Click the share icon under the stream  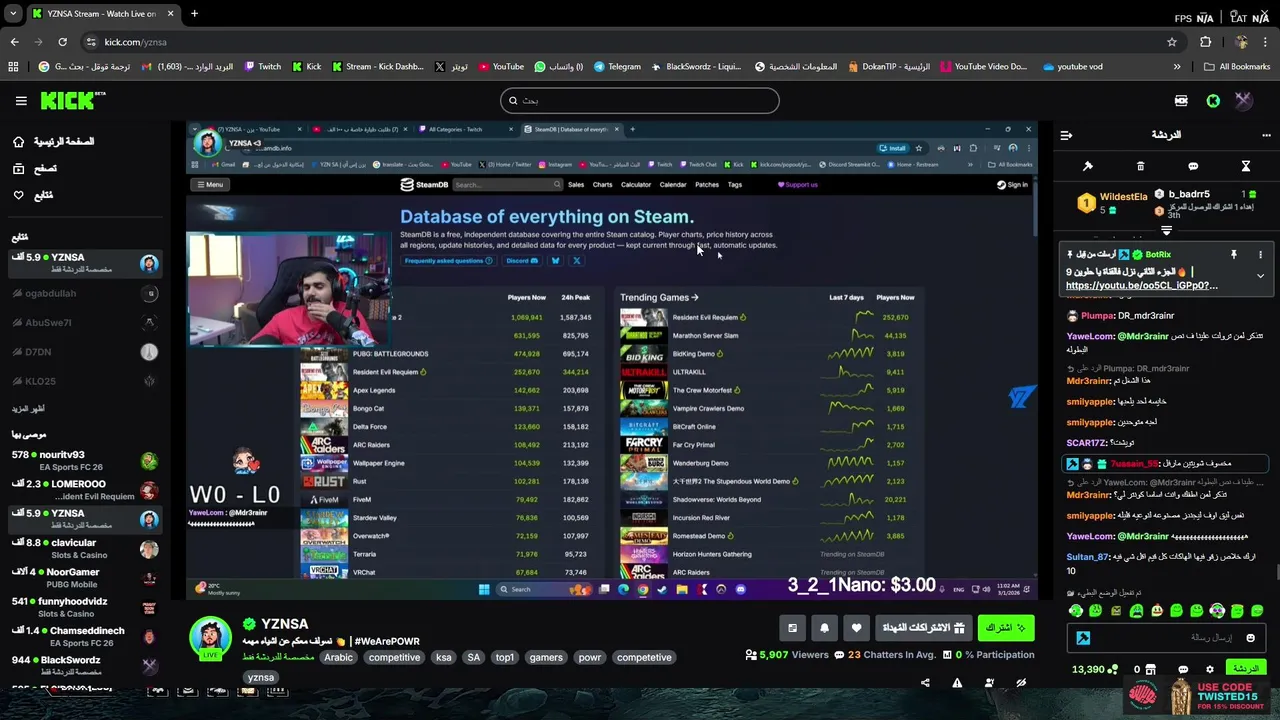[x=925, y=683]
